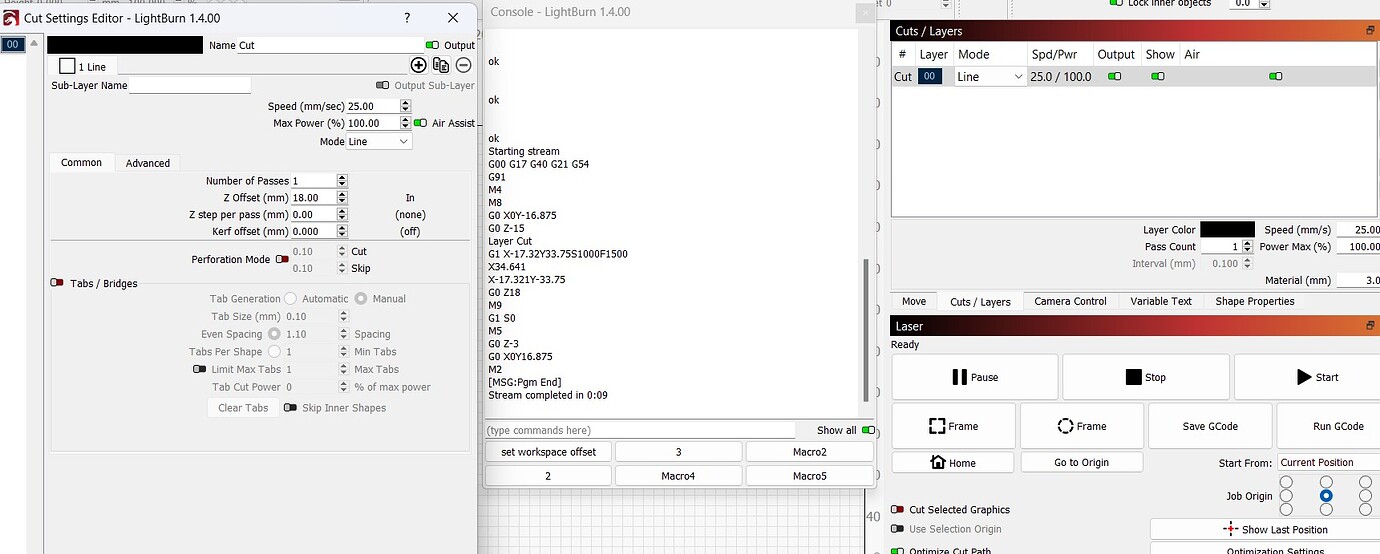Select center Job Origin radio button
The image size is (1380, 554).
[1326, 495]
